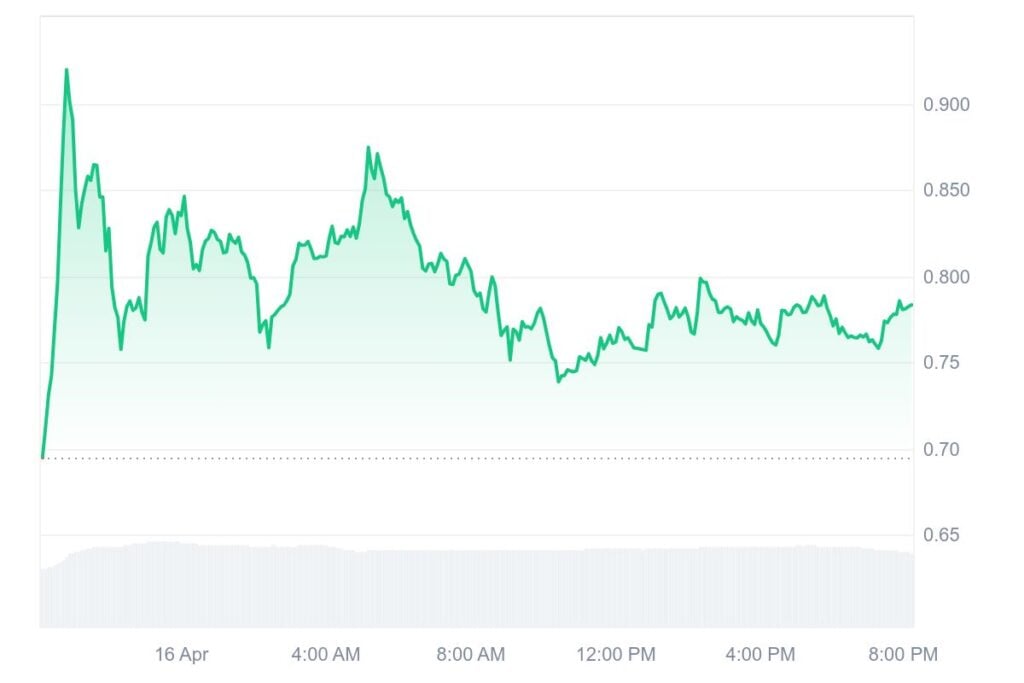Click the 4:00 PM time label
This screenshot has height=683, width=1024.
760,655
